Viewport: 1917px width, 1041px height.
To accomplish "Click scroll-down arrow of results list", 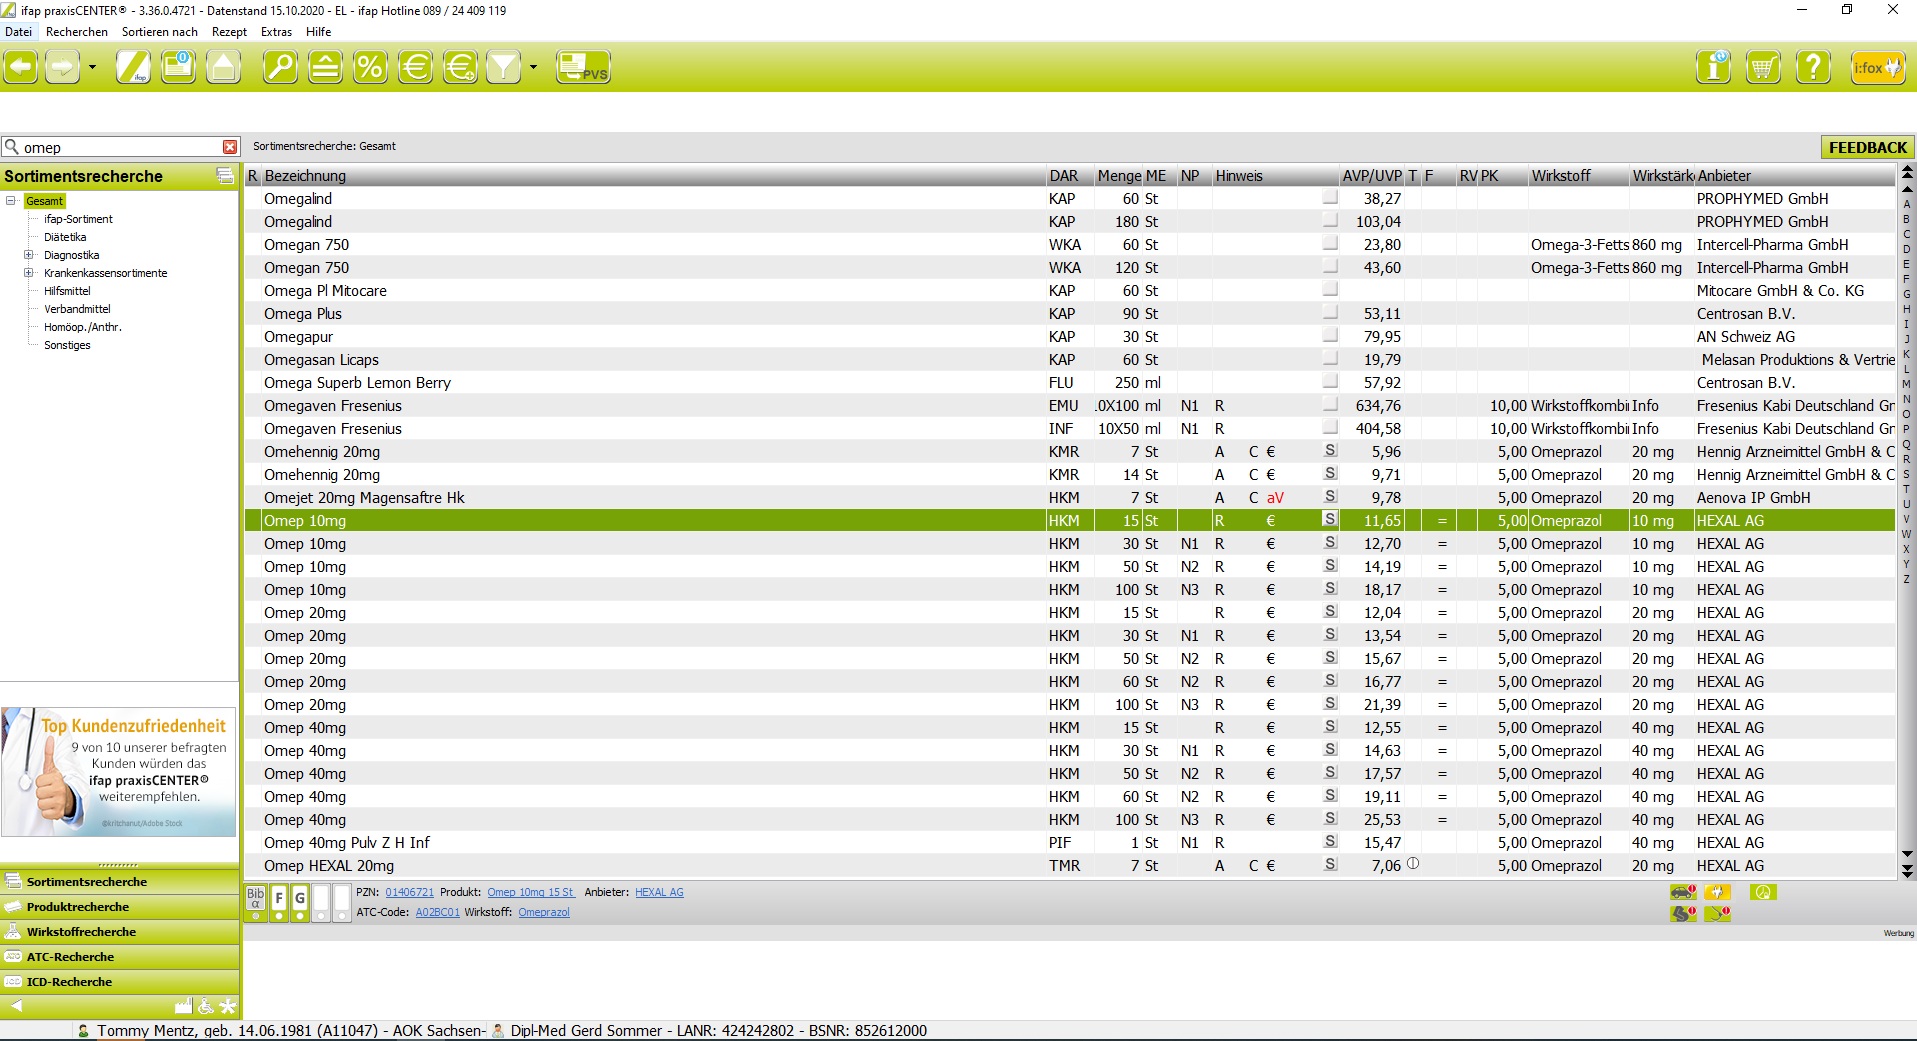I will click(x=1907, y=855).
